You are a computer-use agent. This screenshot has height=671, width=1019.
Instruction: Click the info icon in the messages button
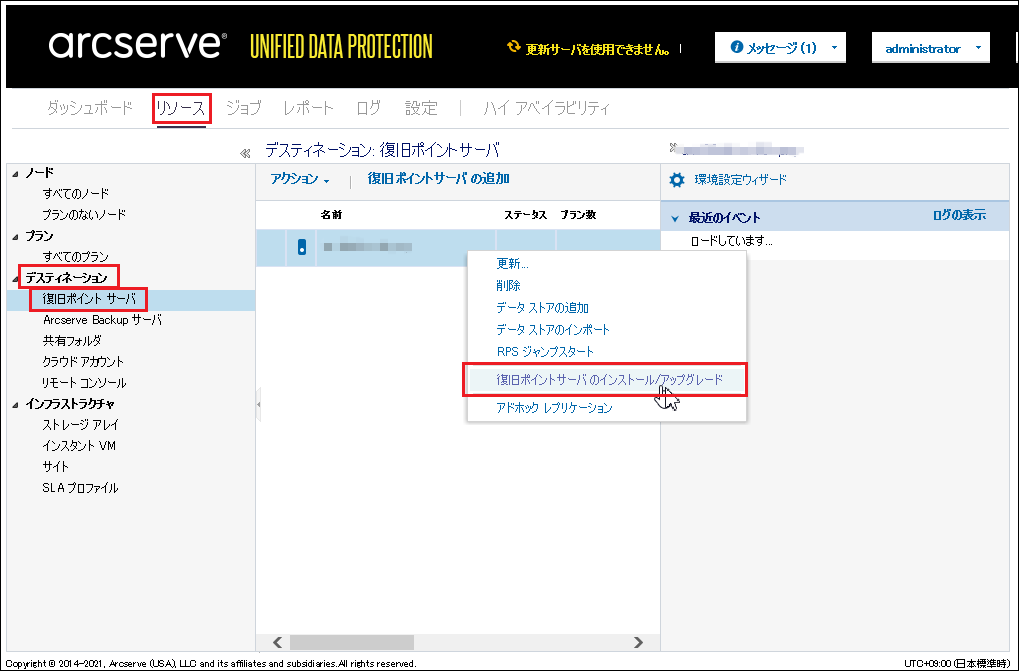pos(736,47)
